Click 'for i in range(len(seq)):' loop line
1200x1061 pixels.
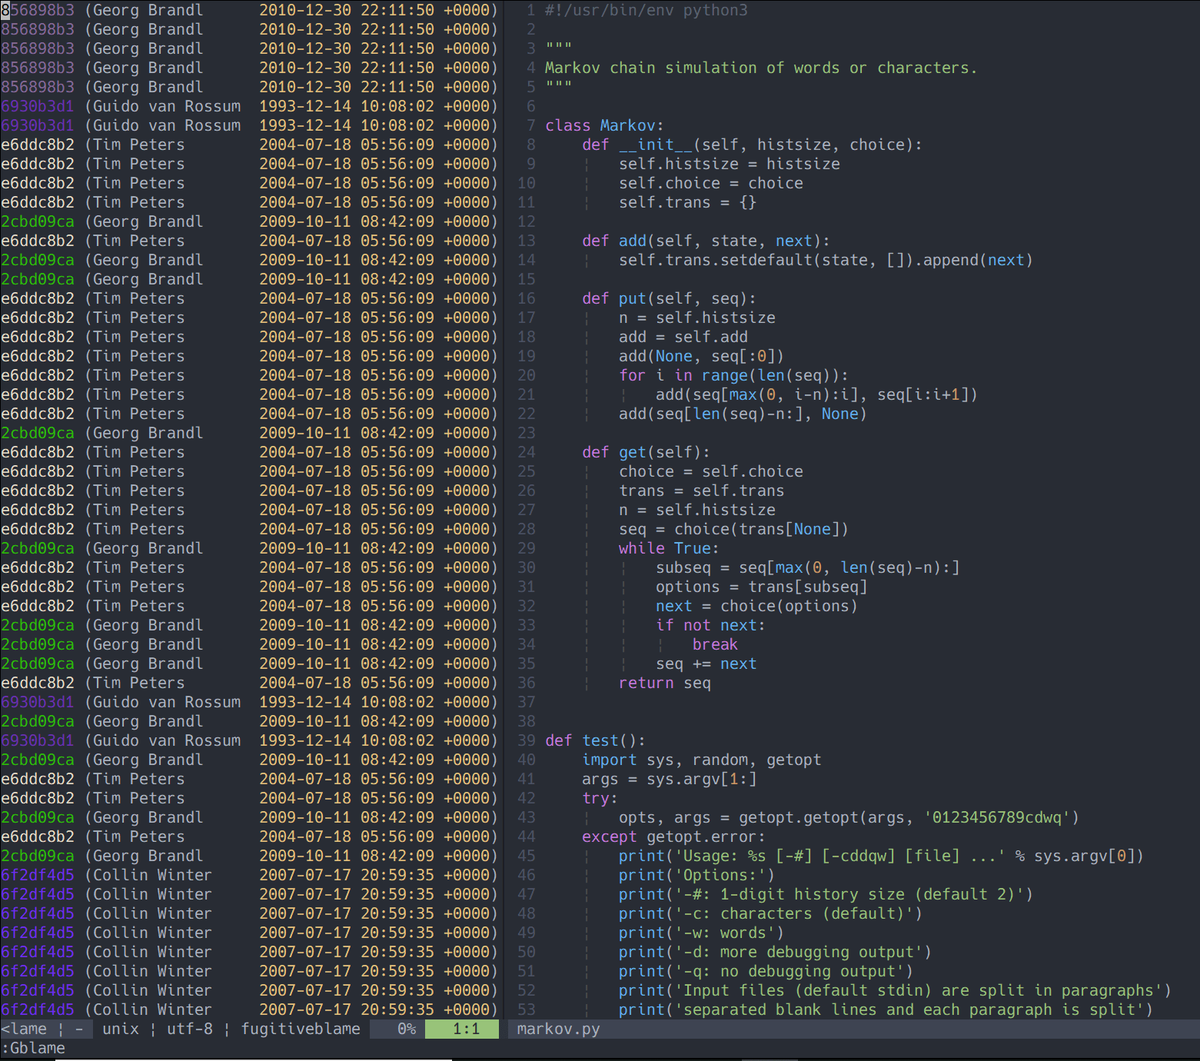tap(734, 375)
